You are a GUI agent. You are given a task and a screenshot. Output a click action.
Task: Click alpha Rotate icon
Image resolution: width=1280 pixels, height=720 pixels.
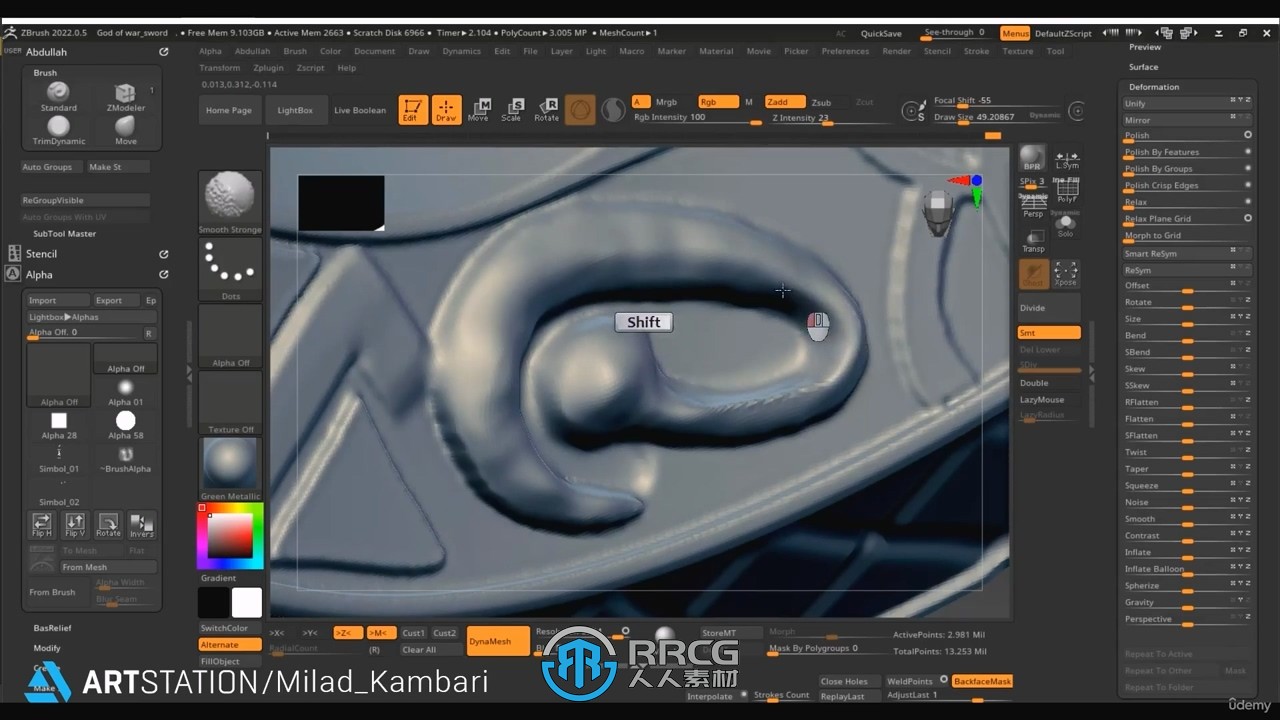108,525
